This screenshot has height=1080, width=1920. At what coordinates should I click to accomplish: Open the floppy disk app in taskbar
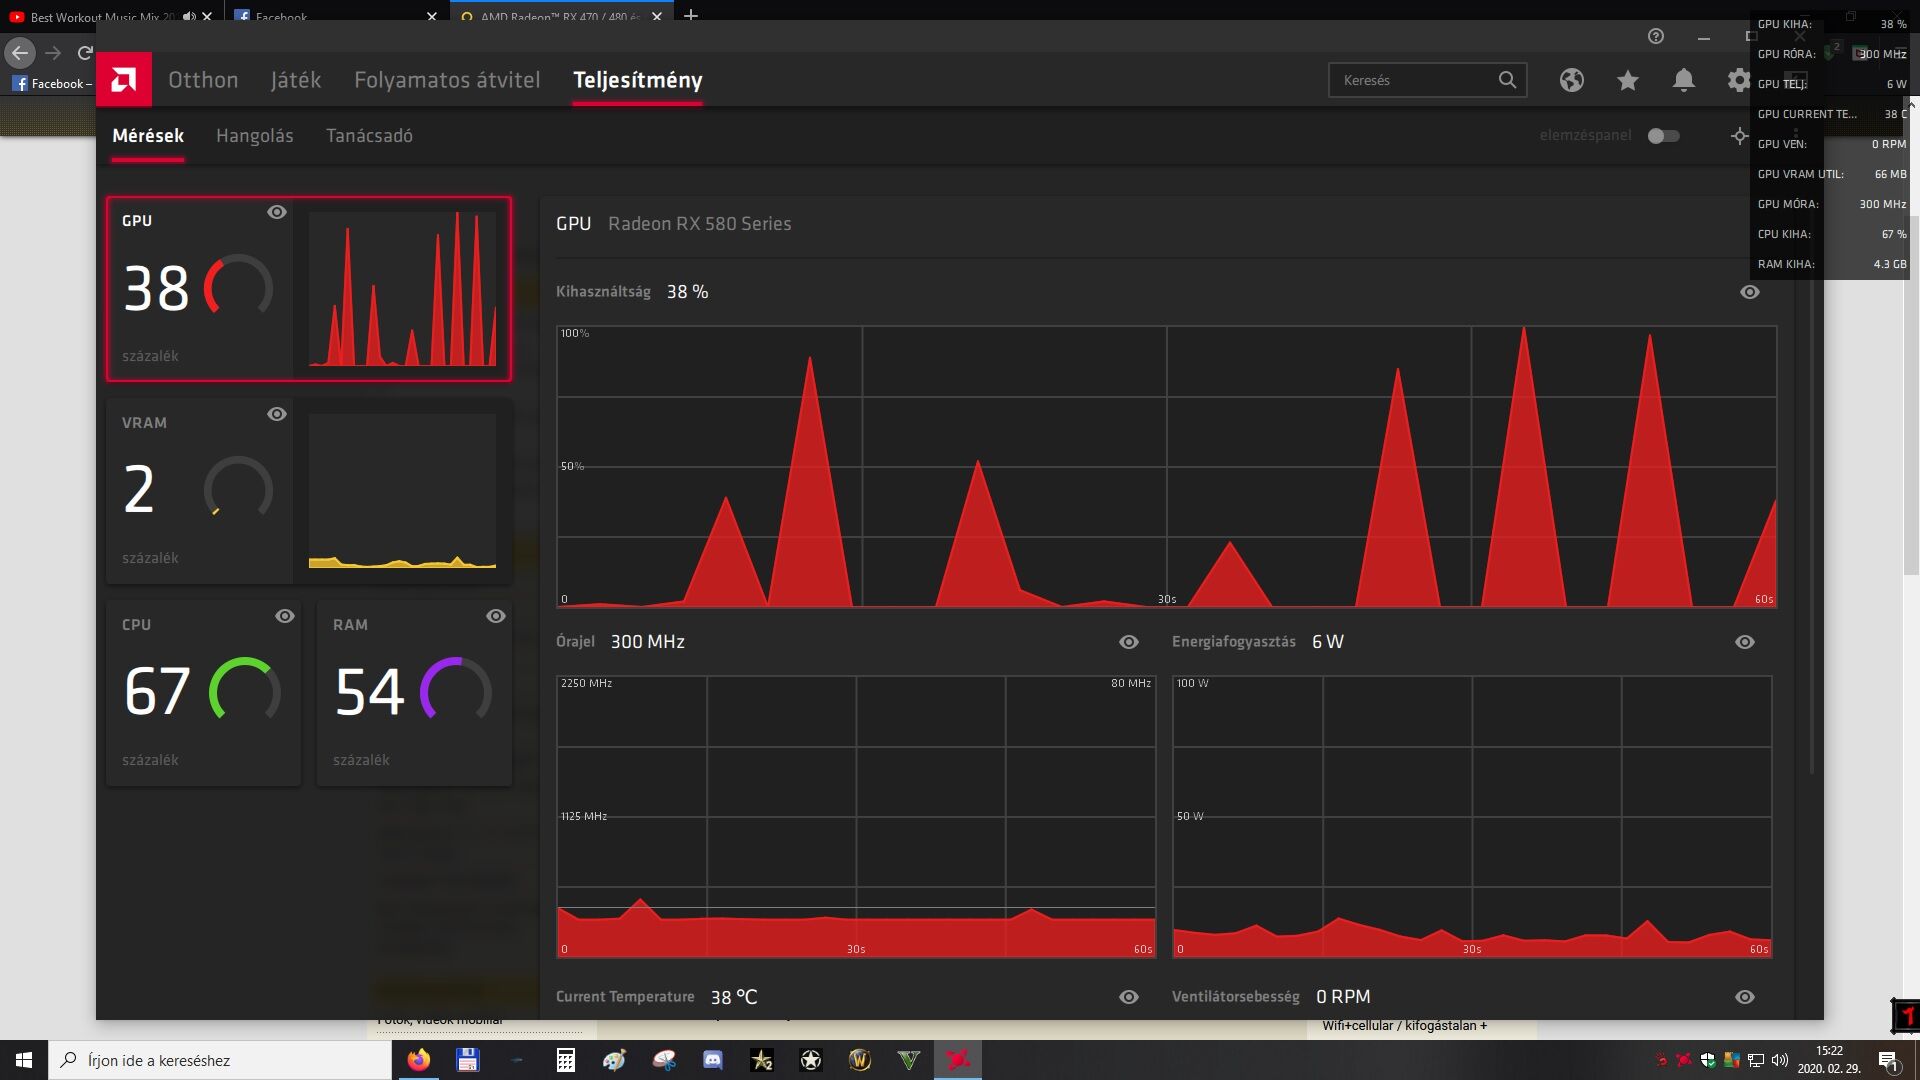[x=467, y=1060]
